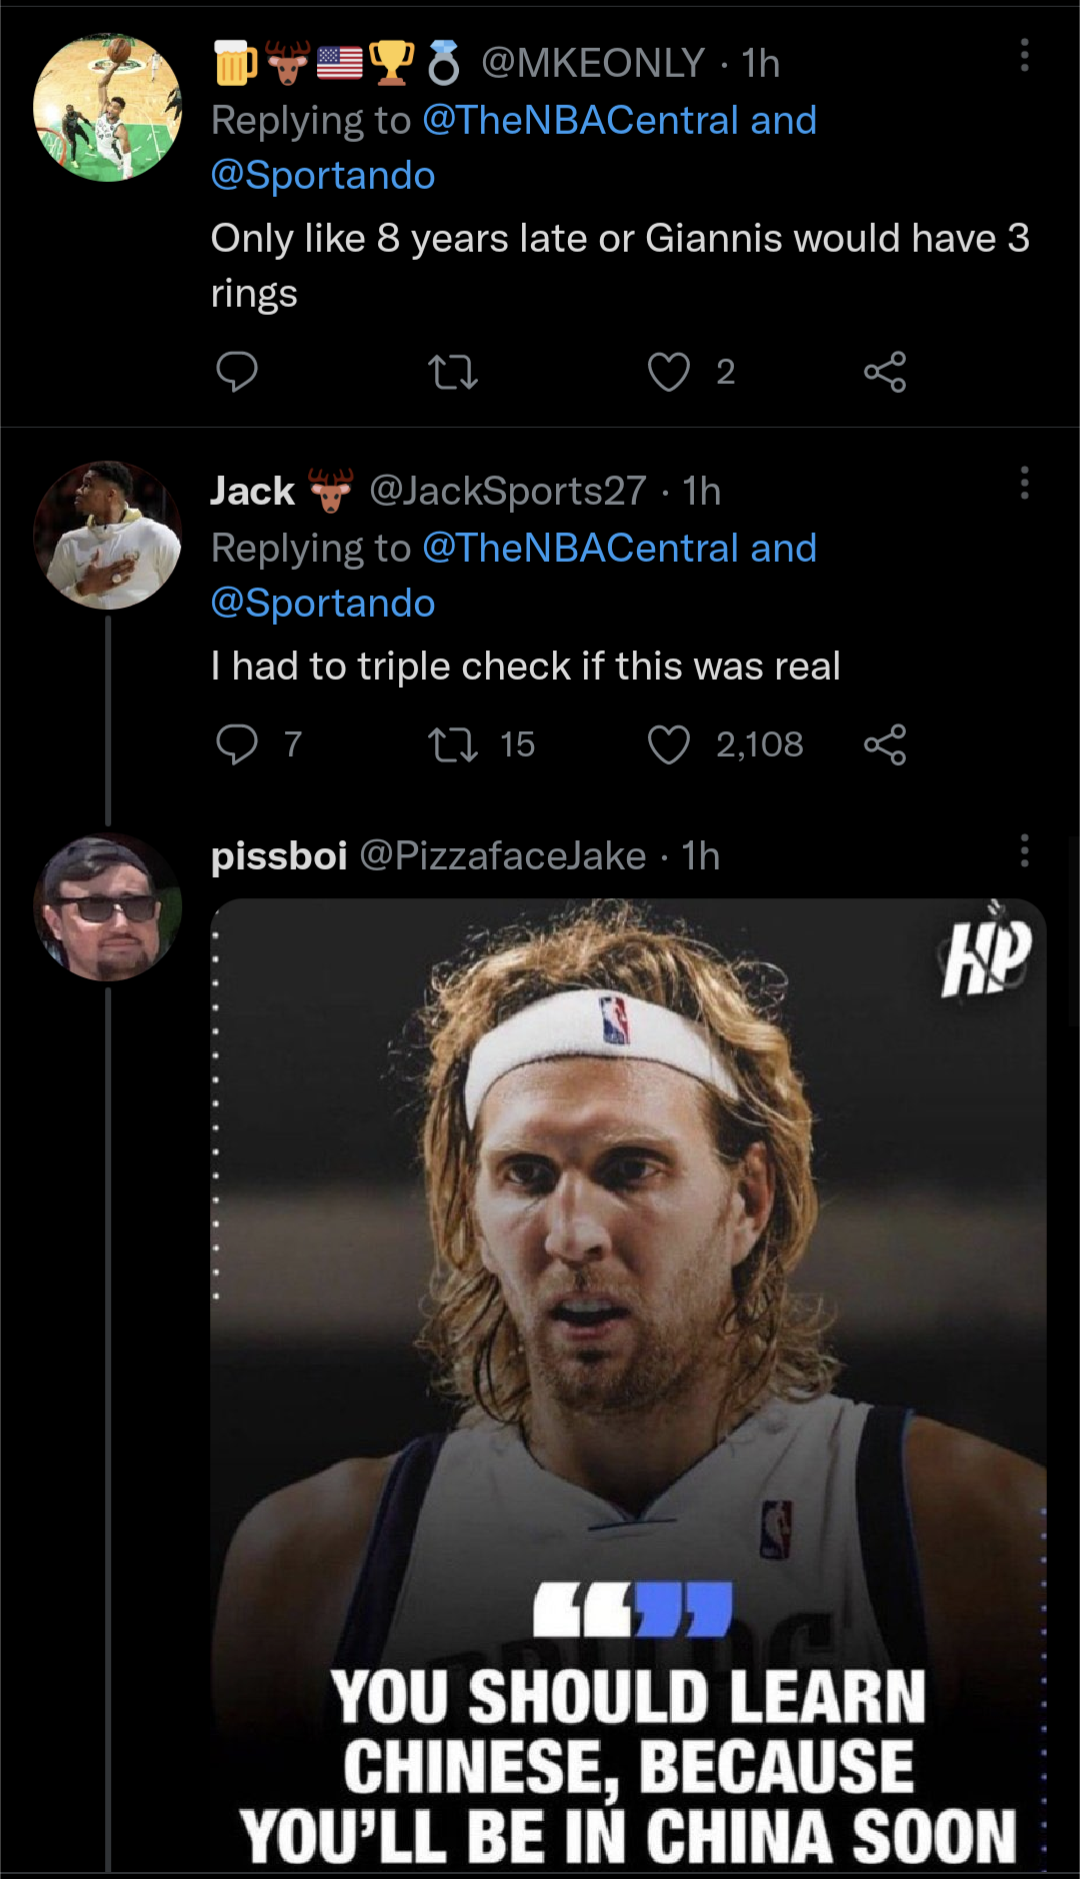
Task: Like the tweet about Giannis rings
Action: pyautogui.click(x=668, y=372)
